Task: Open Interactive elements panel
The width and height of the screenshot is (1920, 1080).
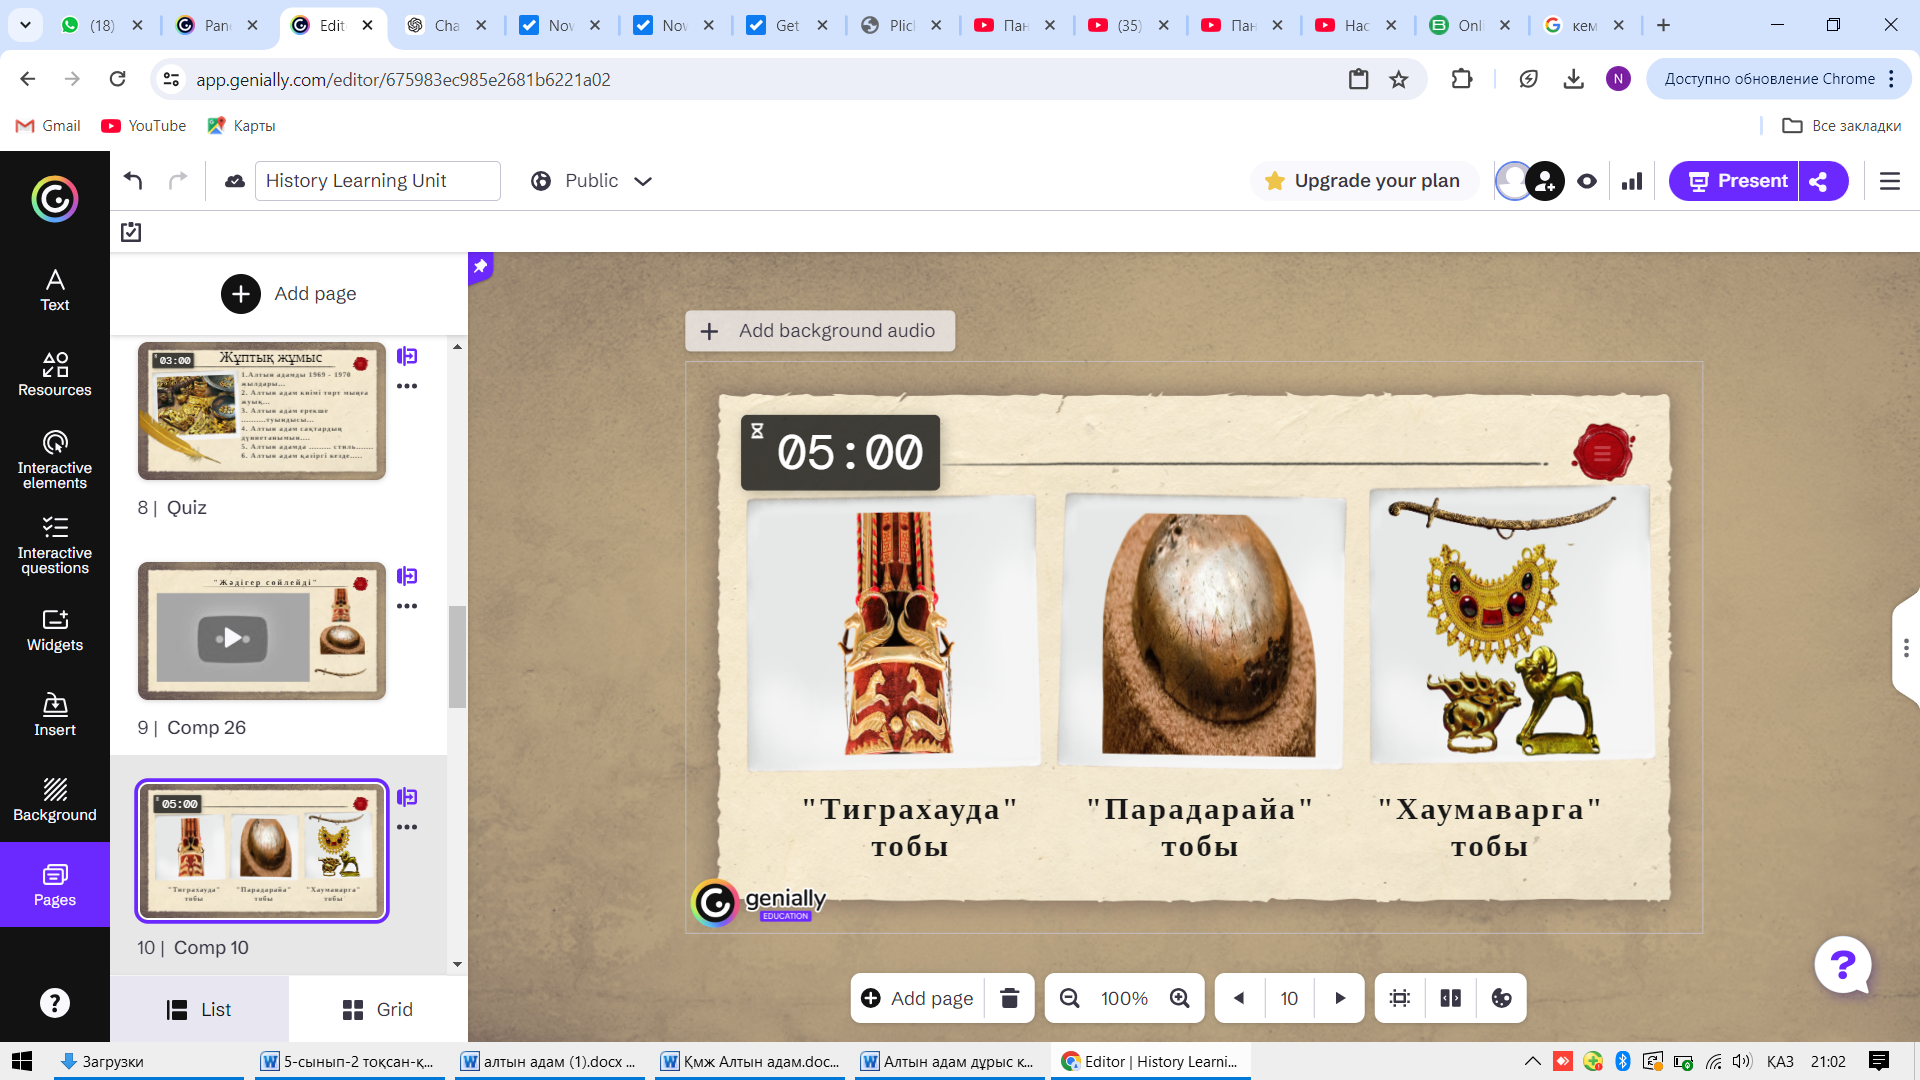Action: (x=55, y=460)
